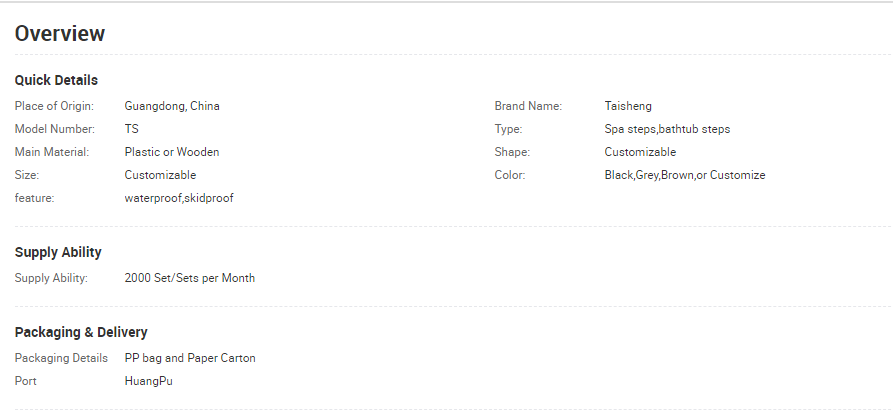This screenshot has width=893, height=414.
Task: Select the 2000 Set/Sets per Month text
Action: pos(190,278)
